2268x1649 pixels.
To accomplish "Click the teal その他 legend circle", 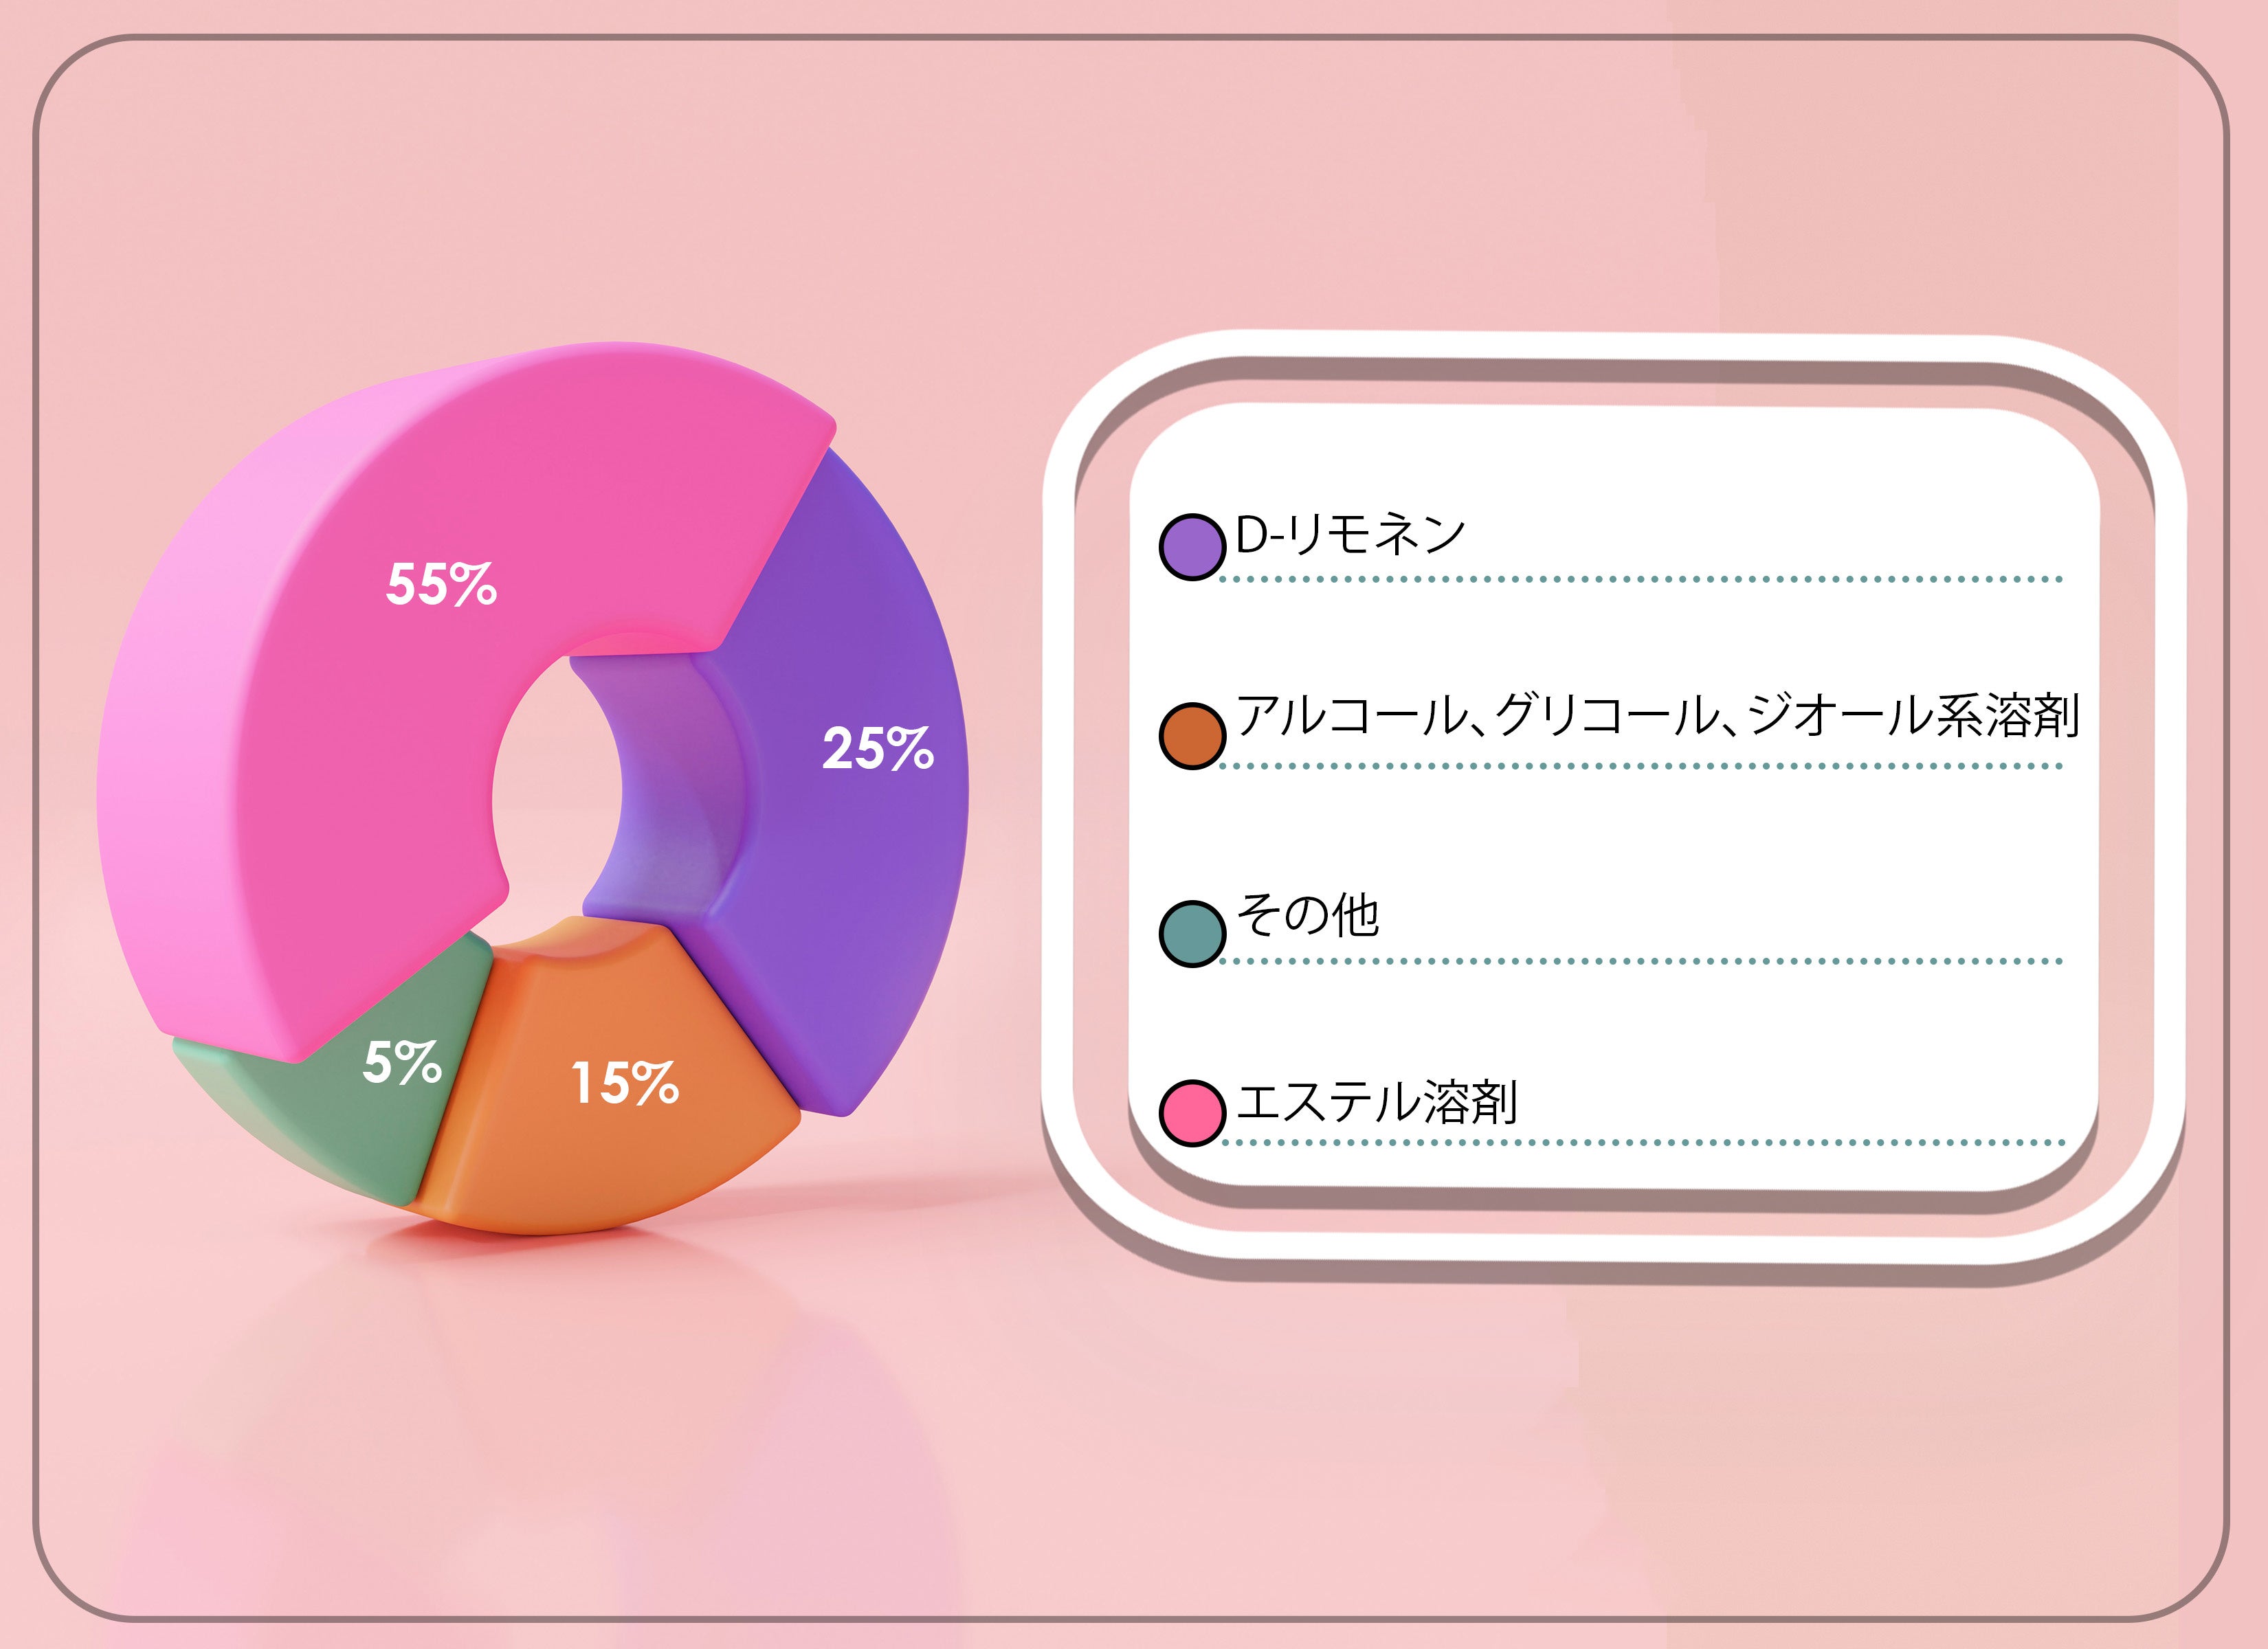I will [x=1192, y=934].
